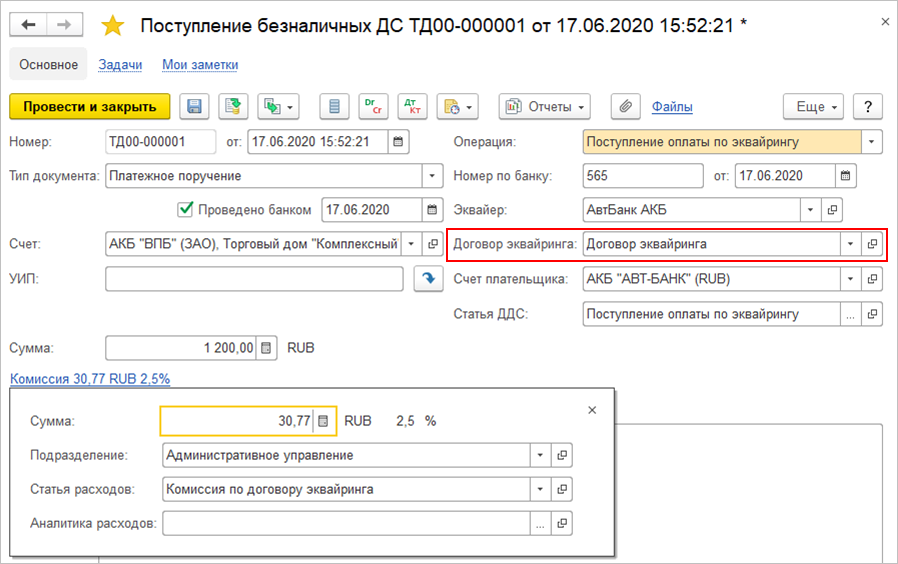The width and height of the screenshot is (898, 564).
Task: Open the clock document icon dropdown
Action: [458, 107]
